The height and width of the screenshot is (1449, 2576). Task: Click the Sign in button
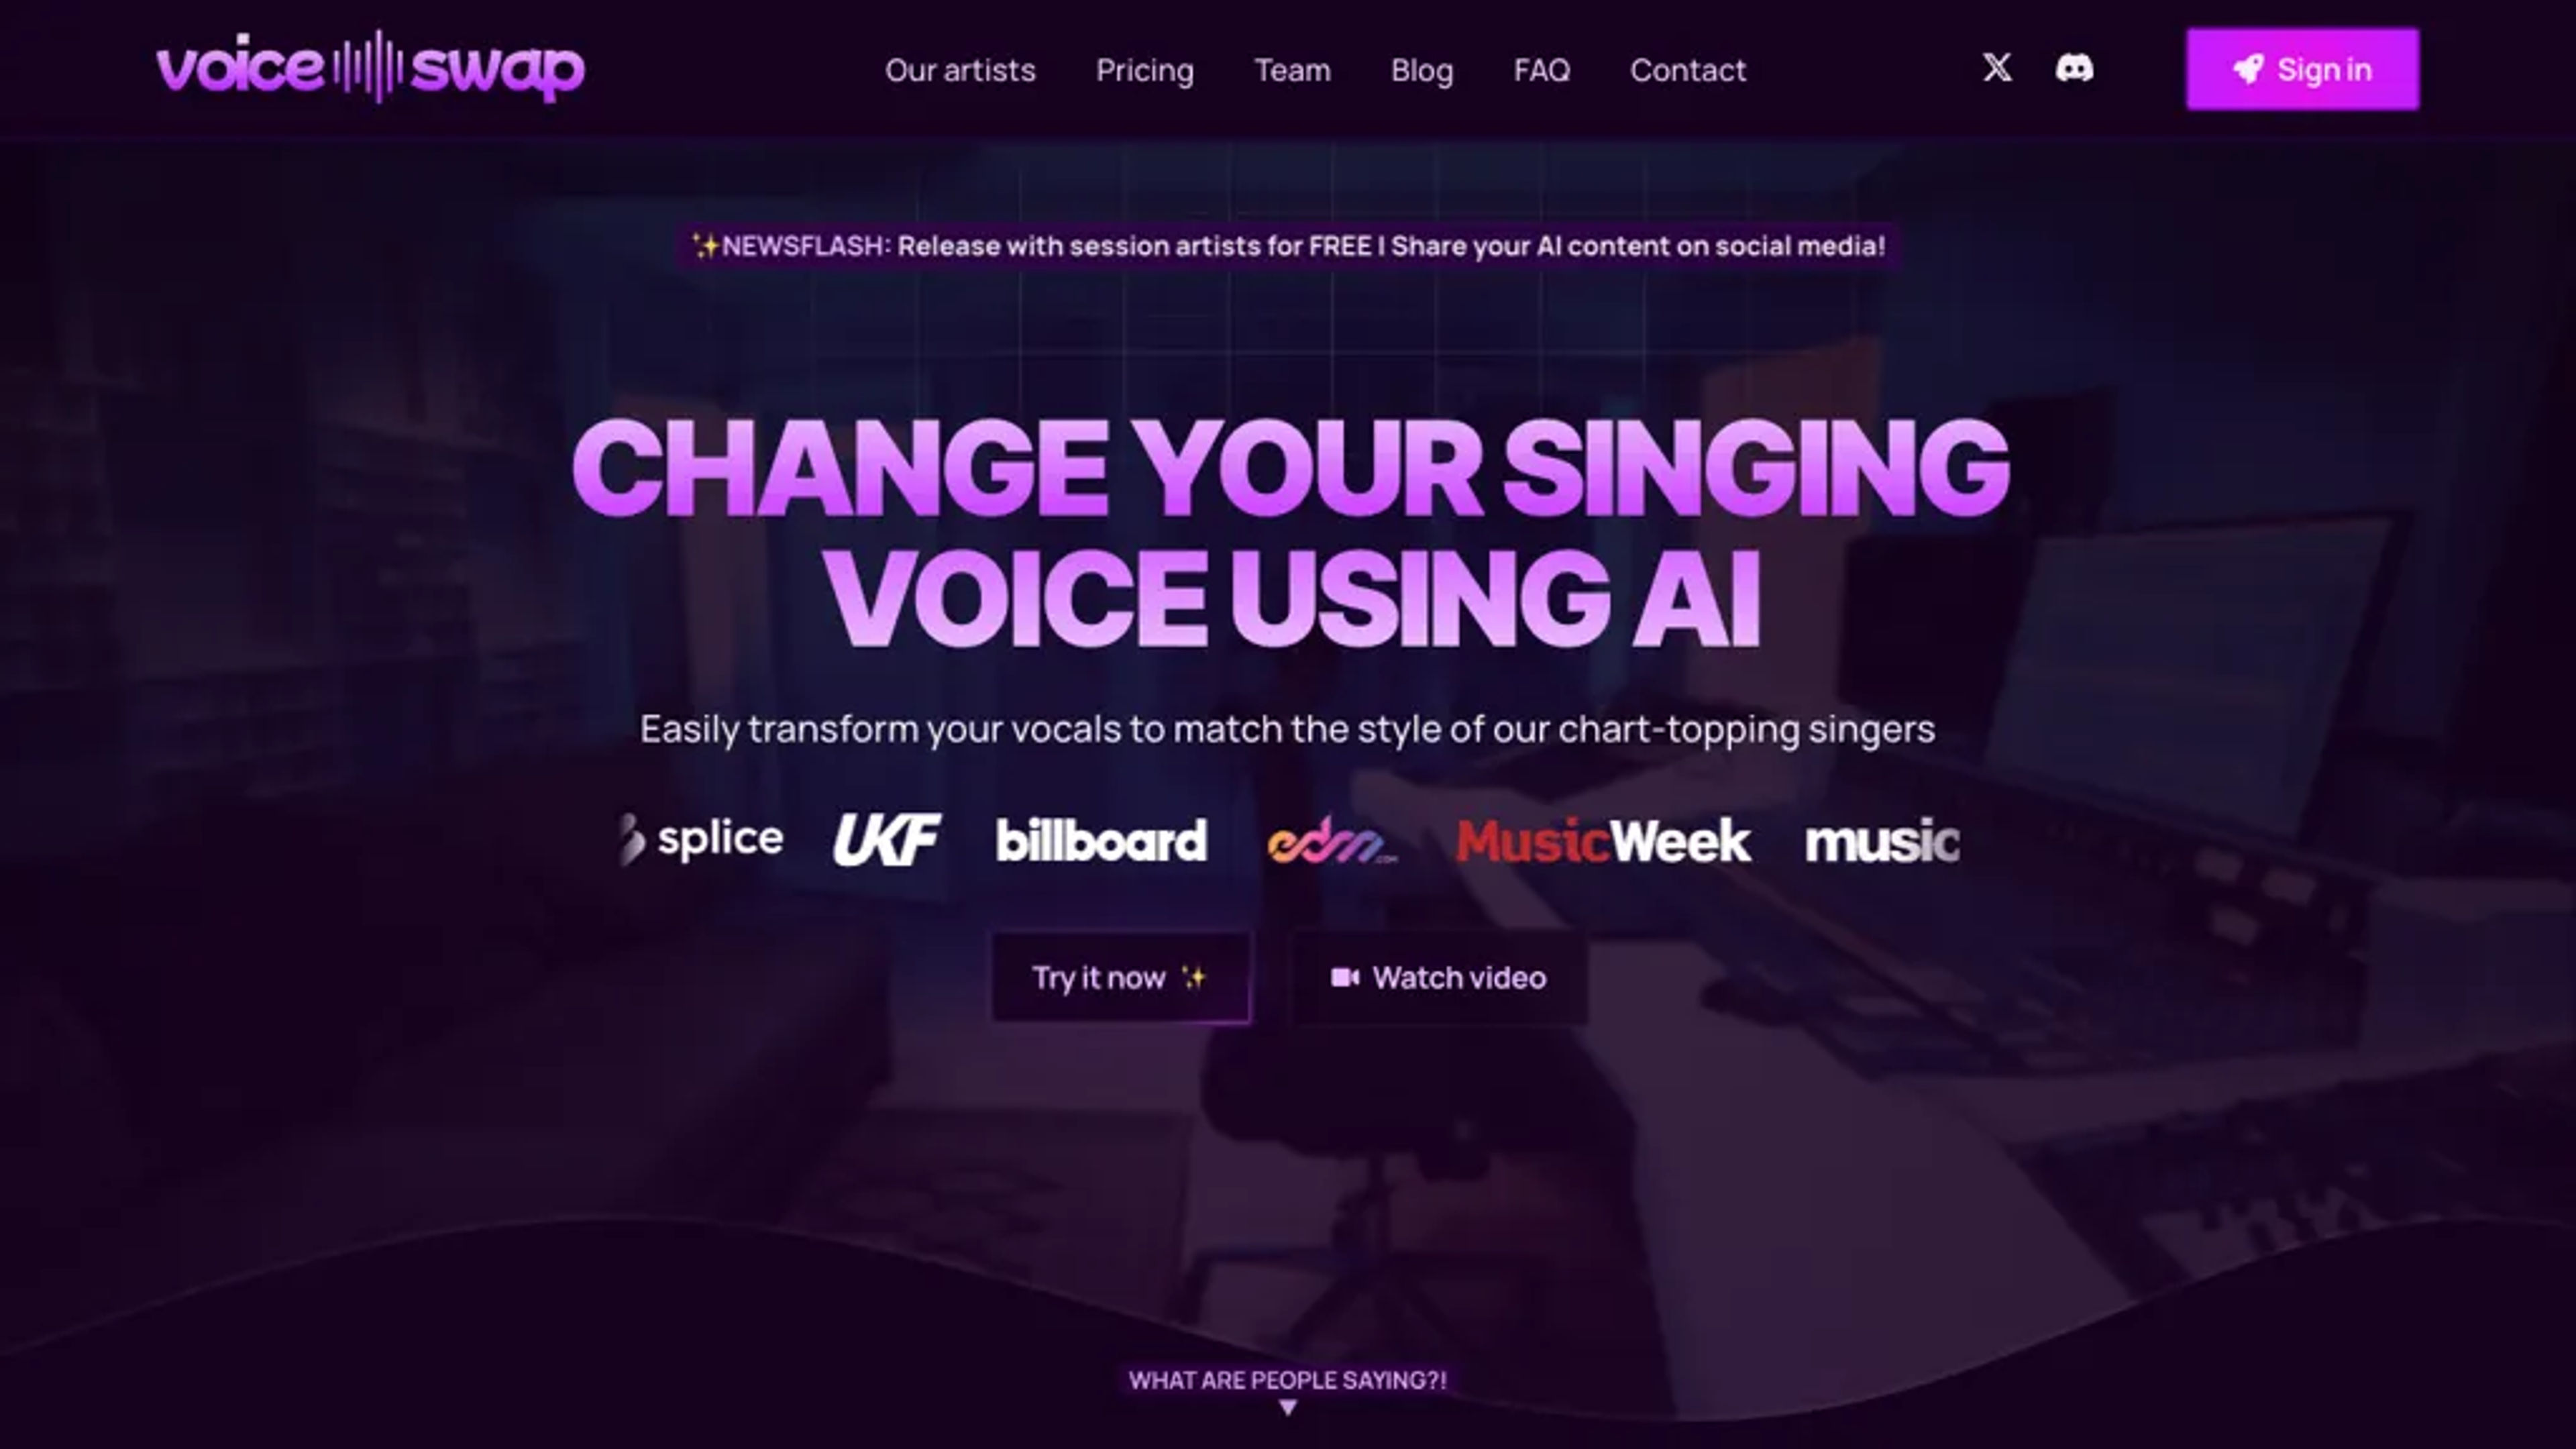[2302, 69]
